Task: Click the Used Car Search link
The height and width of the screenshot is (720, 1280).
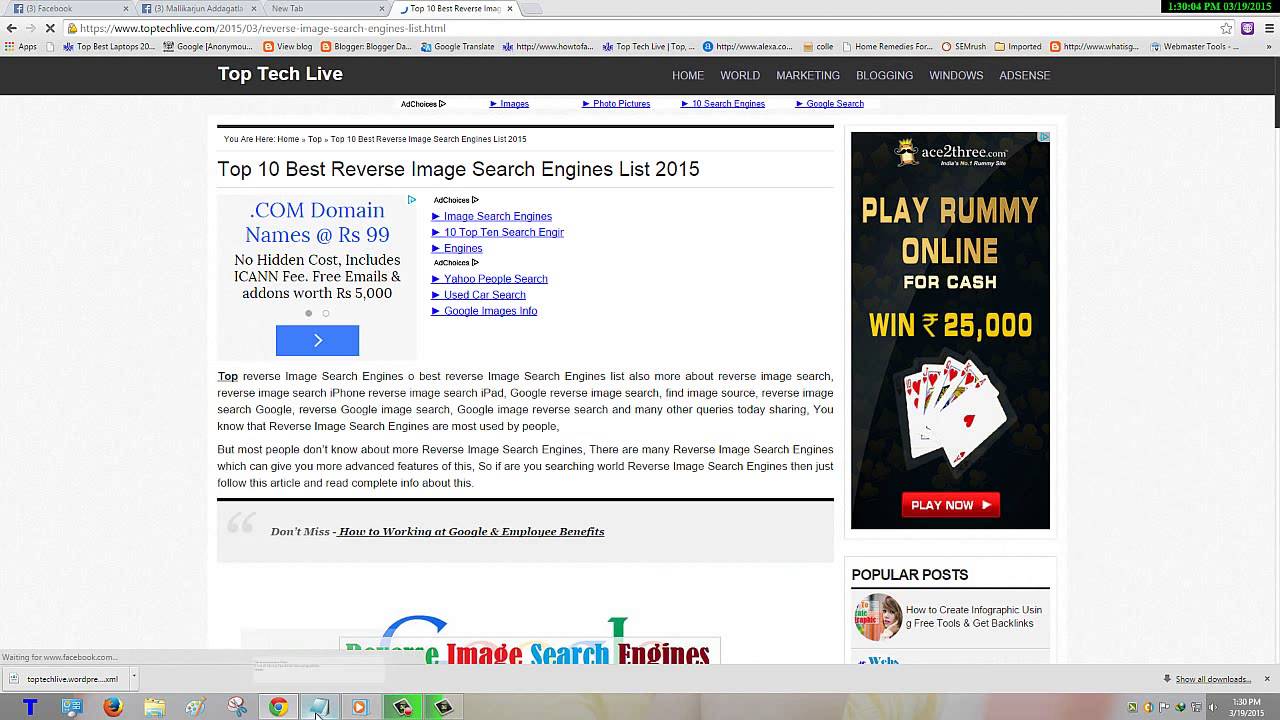Action: click(479, 295)
